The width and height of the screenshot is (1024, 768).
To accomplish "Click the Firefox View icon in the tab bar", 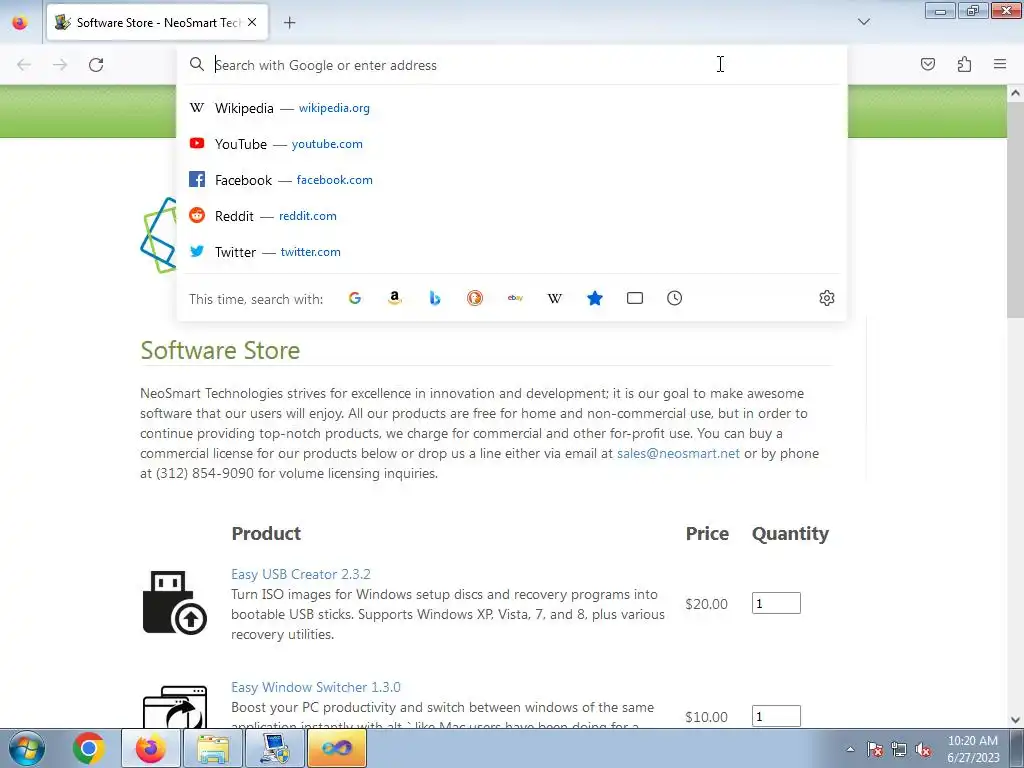I will coord(20,22).
